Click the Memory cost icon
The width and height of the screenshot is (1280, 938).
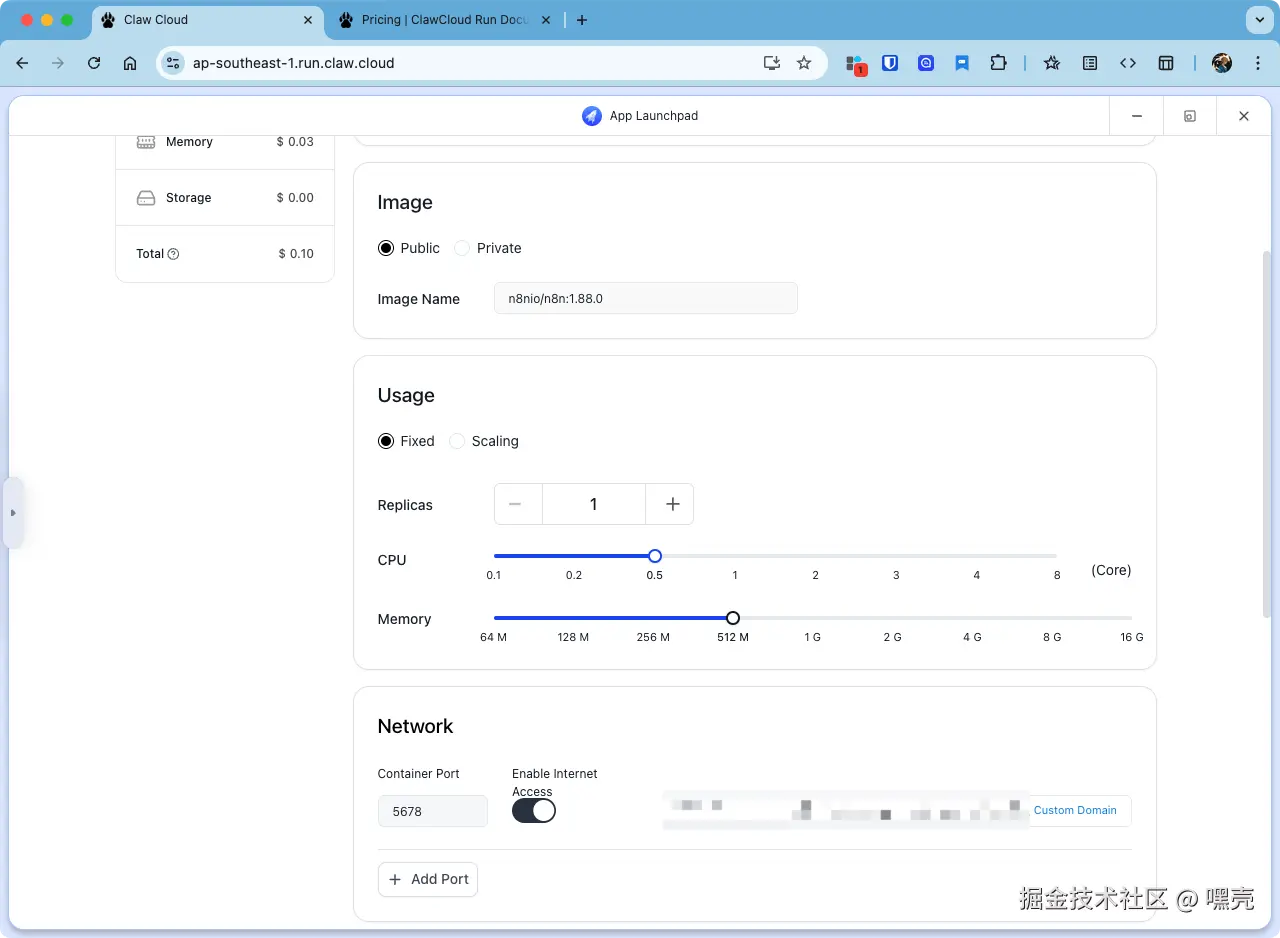tap(146, 142)
